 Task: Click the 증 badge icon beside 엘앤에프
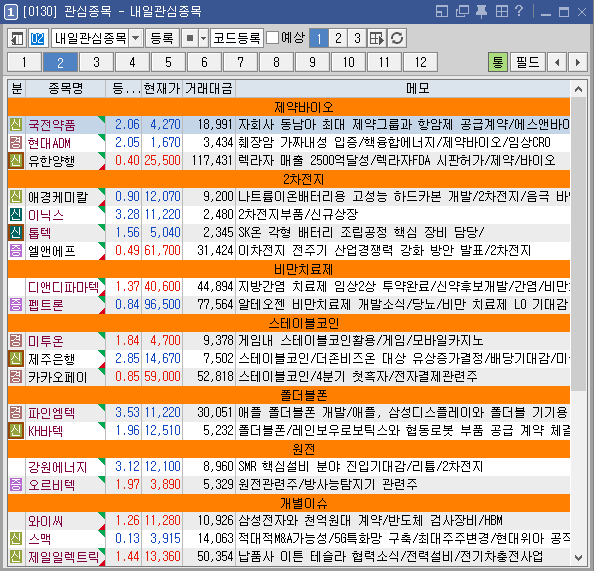coord(16,250)
